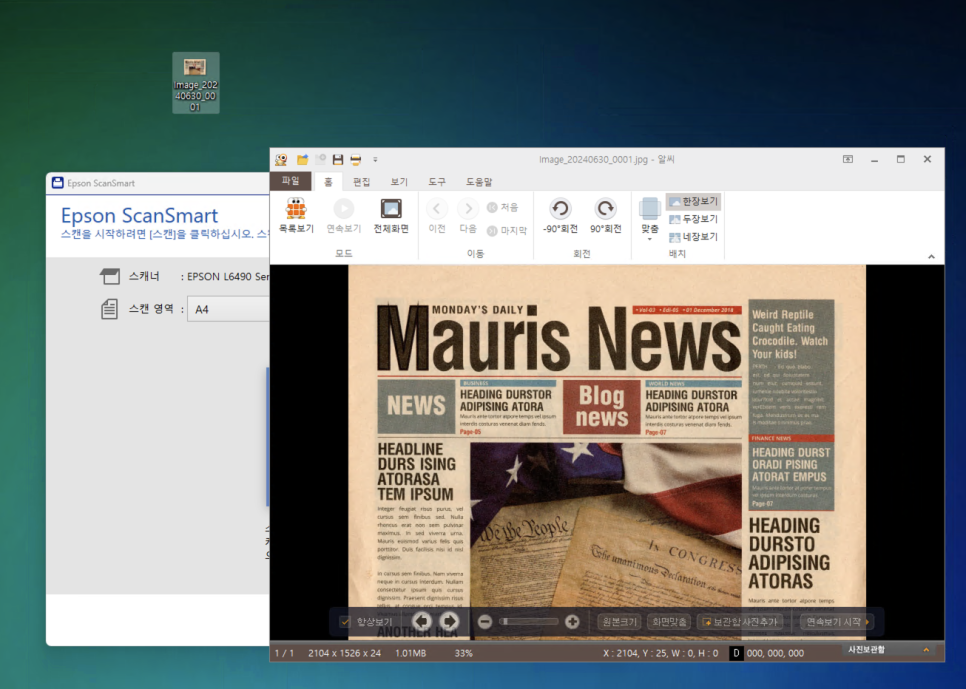Image resolution: width=966 pixels, height=689 pixels.
Task: Jump to 처음 first image
Action: (x=503, y=208)
